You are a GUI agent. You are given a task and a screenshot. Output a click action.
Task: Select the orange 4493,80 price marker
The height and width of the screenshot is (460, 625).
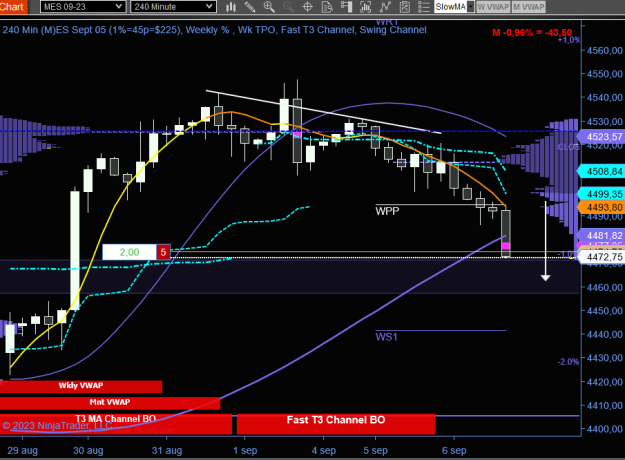click(x=601, y=207)
